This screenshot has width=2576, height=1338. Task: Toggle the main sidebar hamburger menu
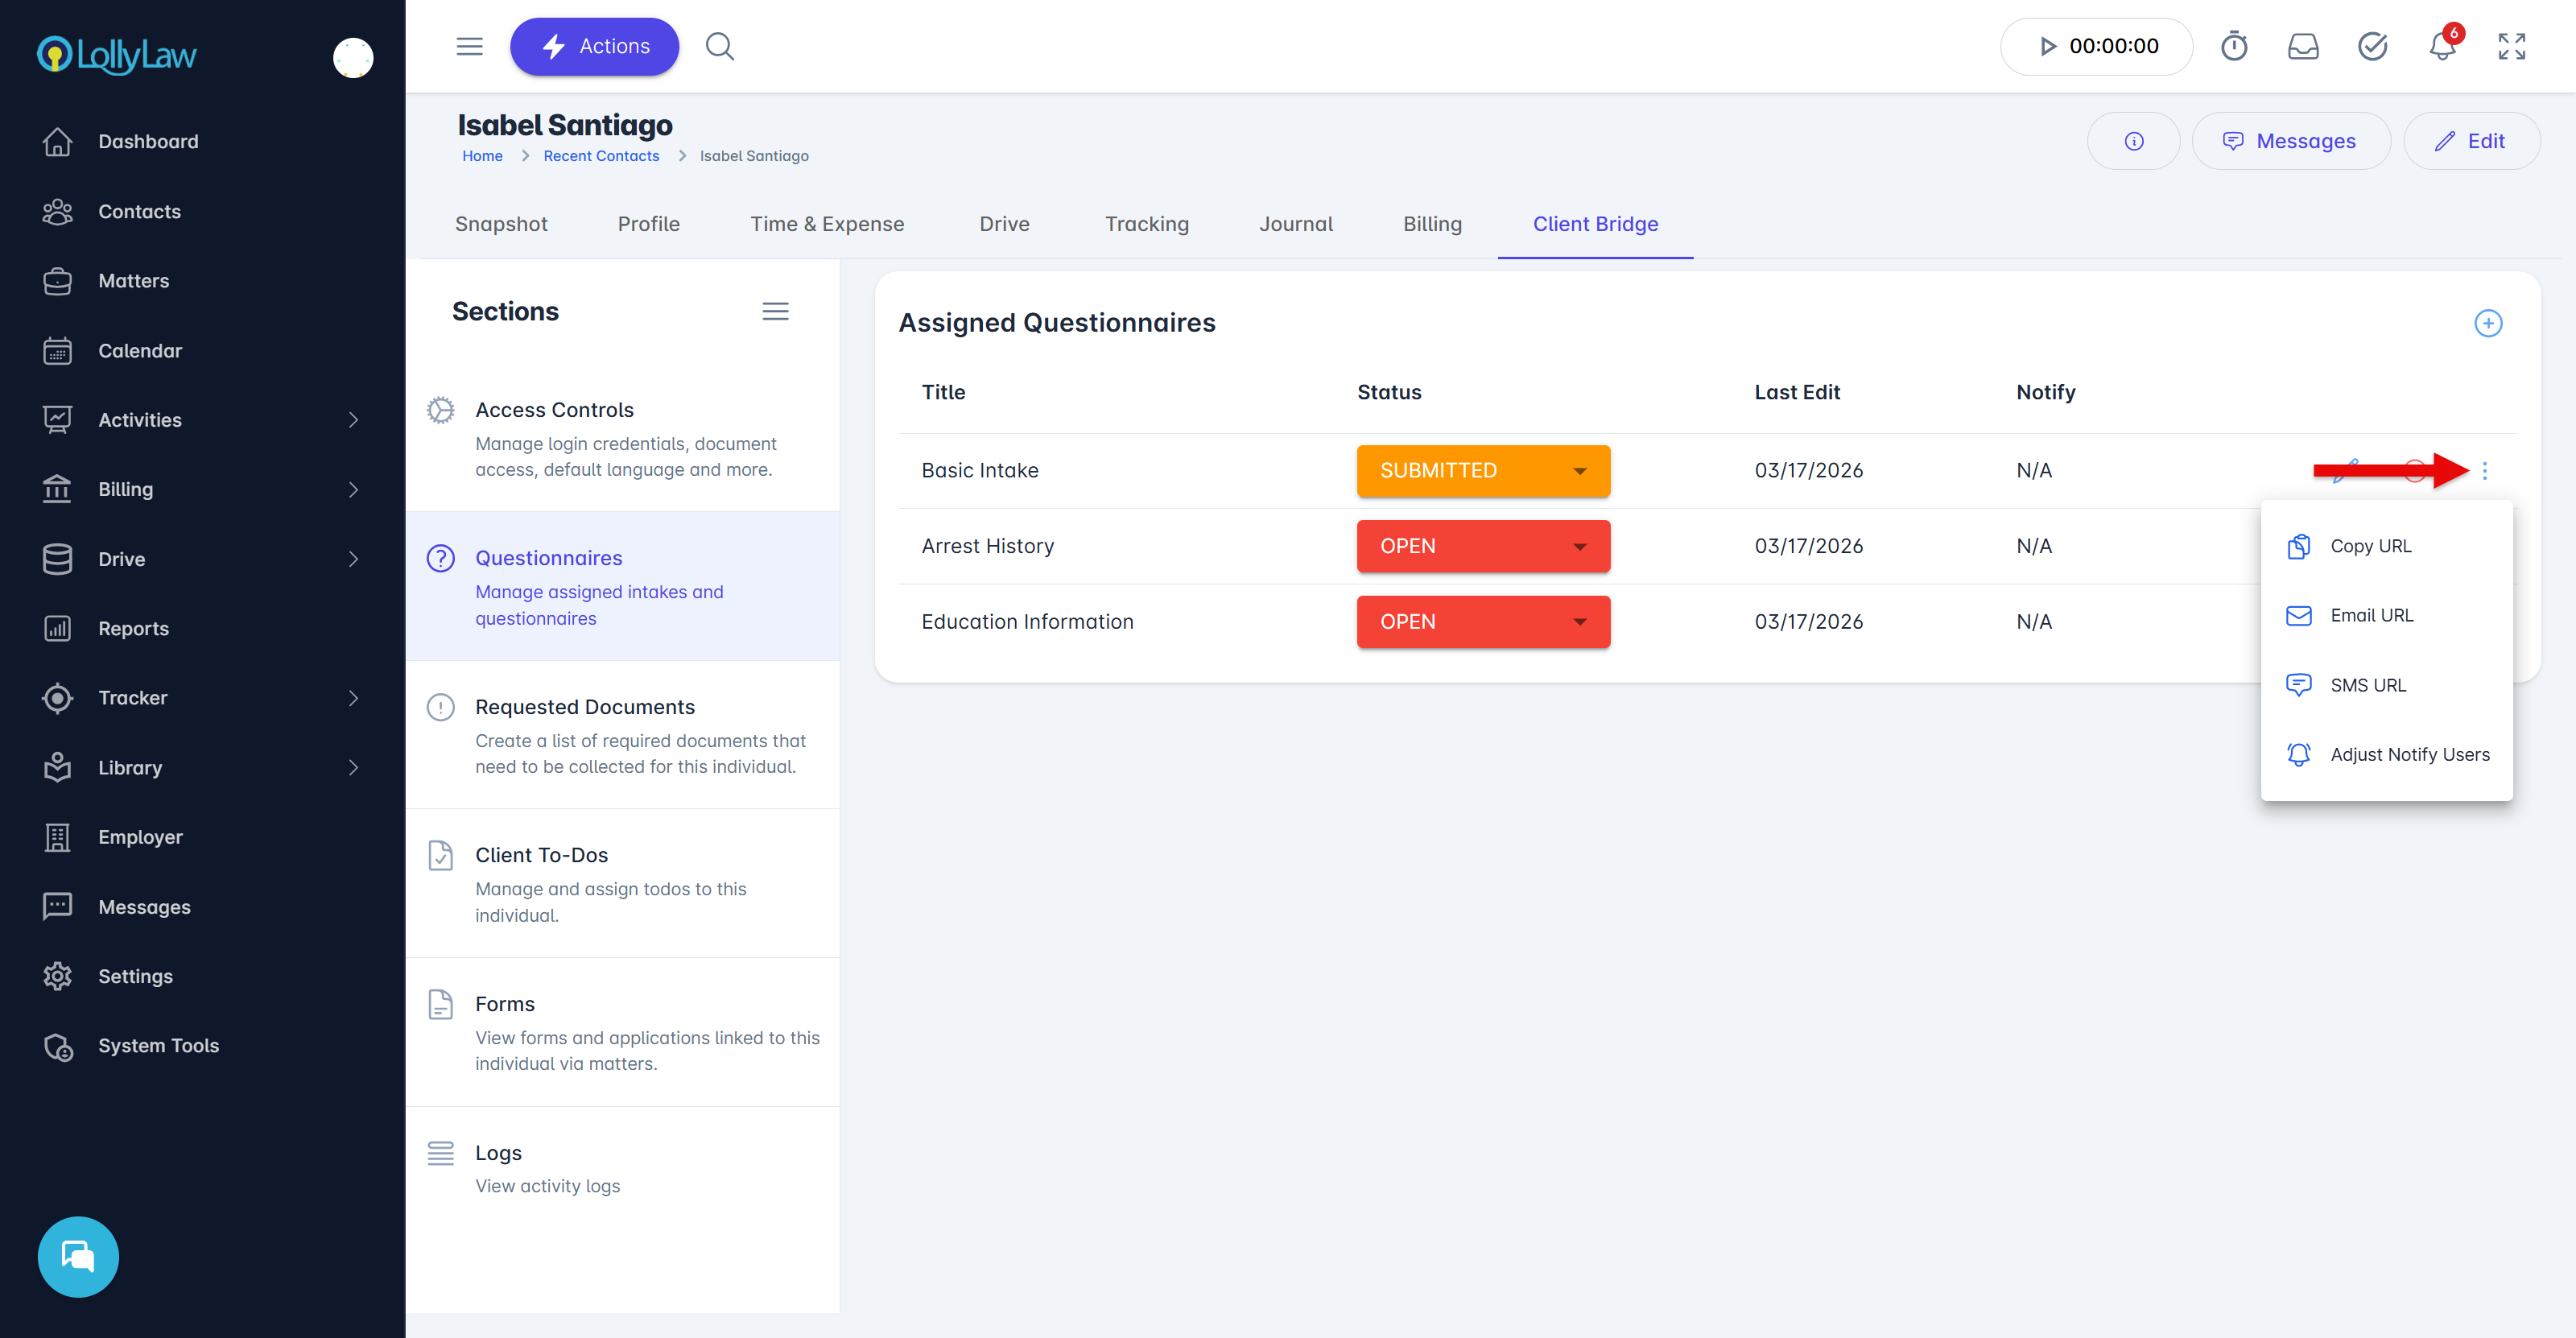coord(469,47)
